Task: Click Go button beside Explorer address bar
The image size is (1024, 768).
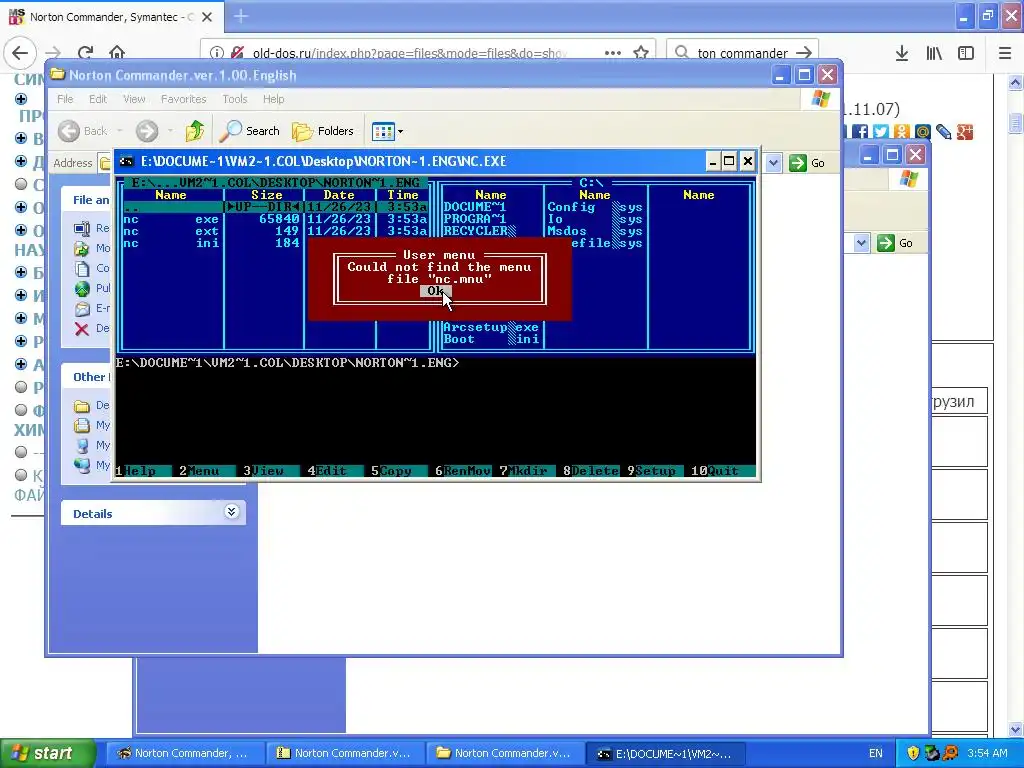Action: (x=807, y=163)
